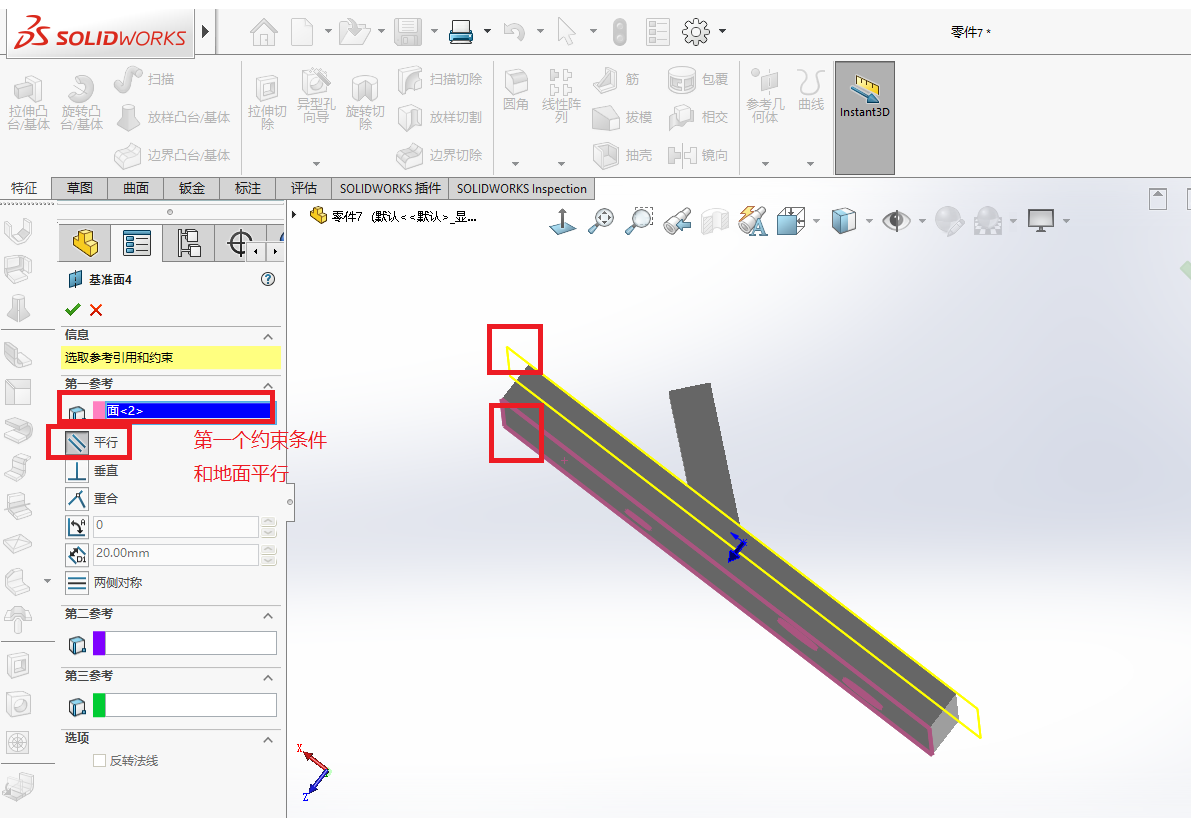This screenshot has width=1191, height=818.
Task: Collapse 第二参考 section
Action: (268, 615)
